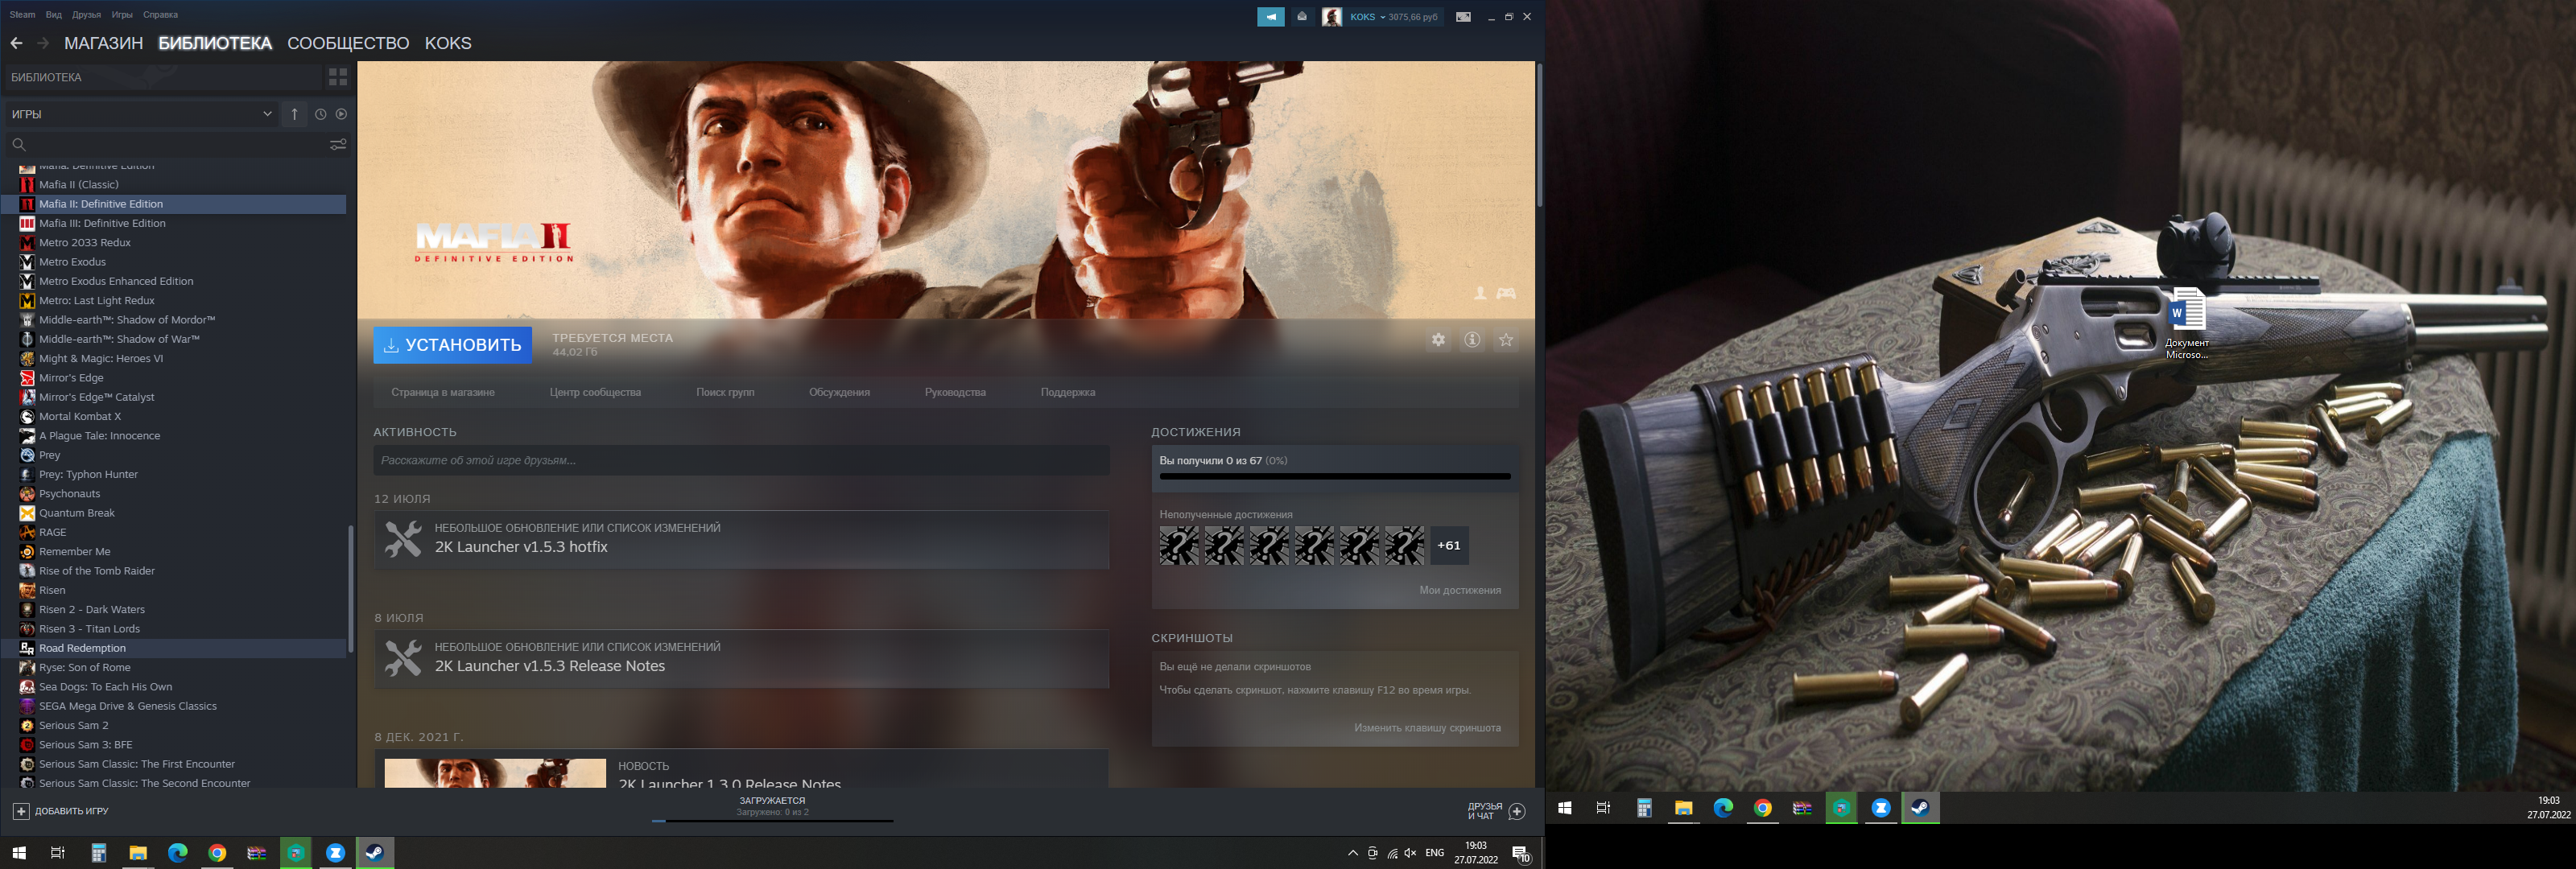Open Мои достижения link

tap(1460, 590)
